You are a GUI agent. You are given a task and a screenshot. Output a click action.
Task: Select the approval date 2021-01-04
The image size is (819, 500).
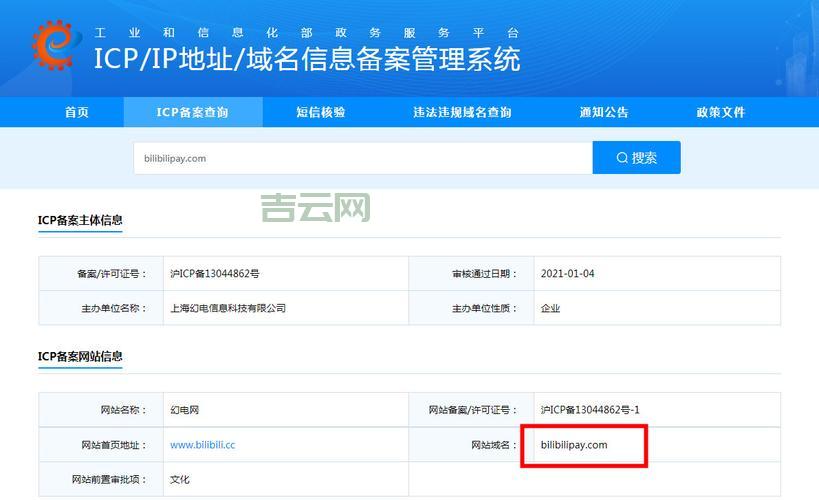point(567,274)
